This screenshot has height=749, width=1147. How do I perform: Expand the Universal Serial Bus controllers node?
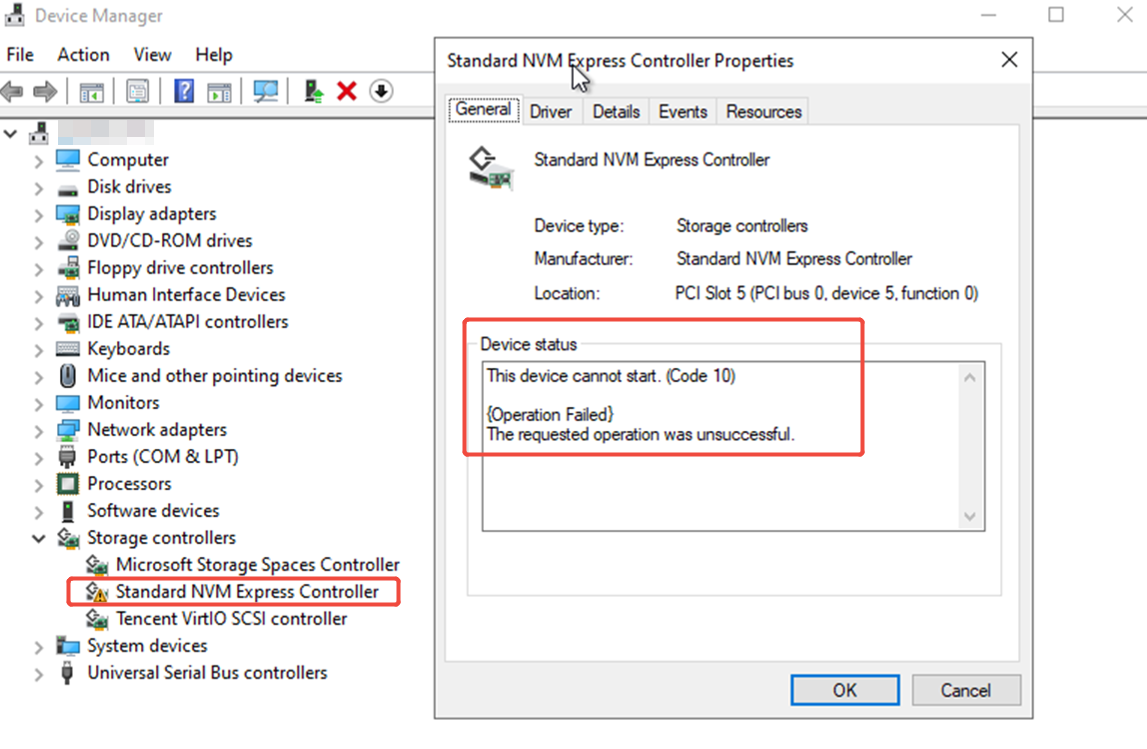[39, 674]
